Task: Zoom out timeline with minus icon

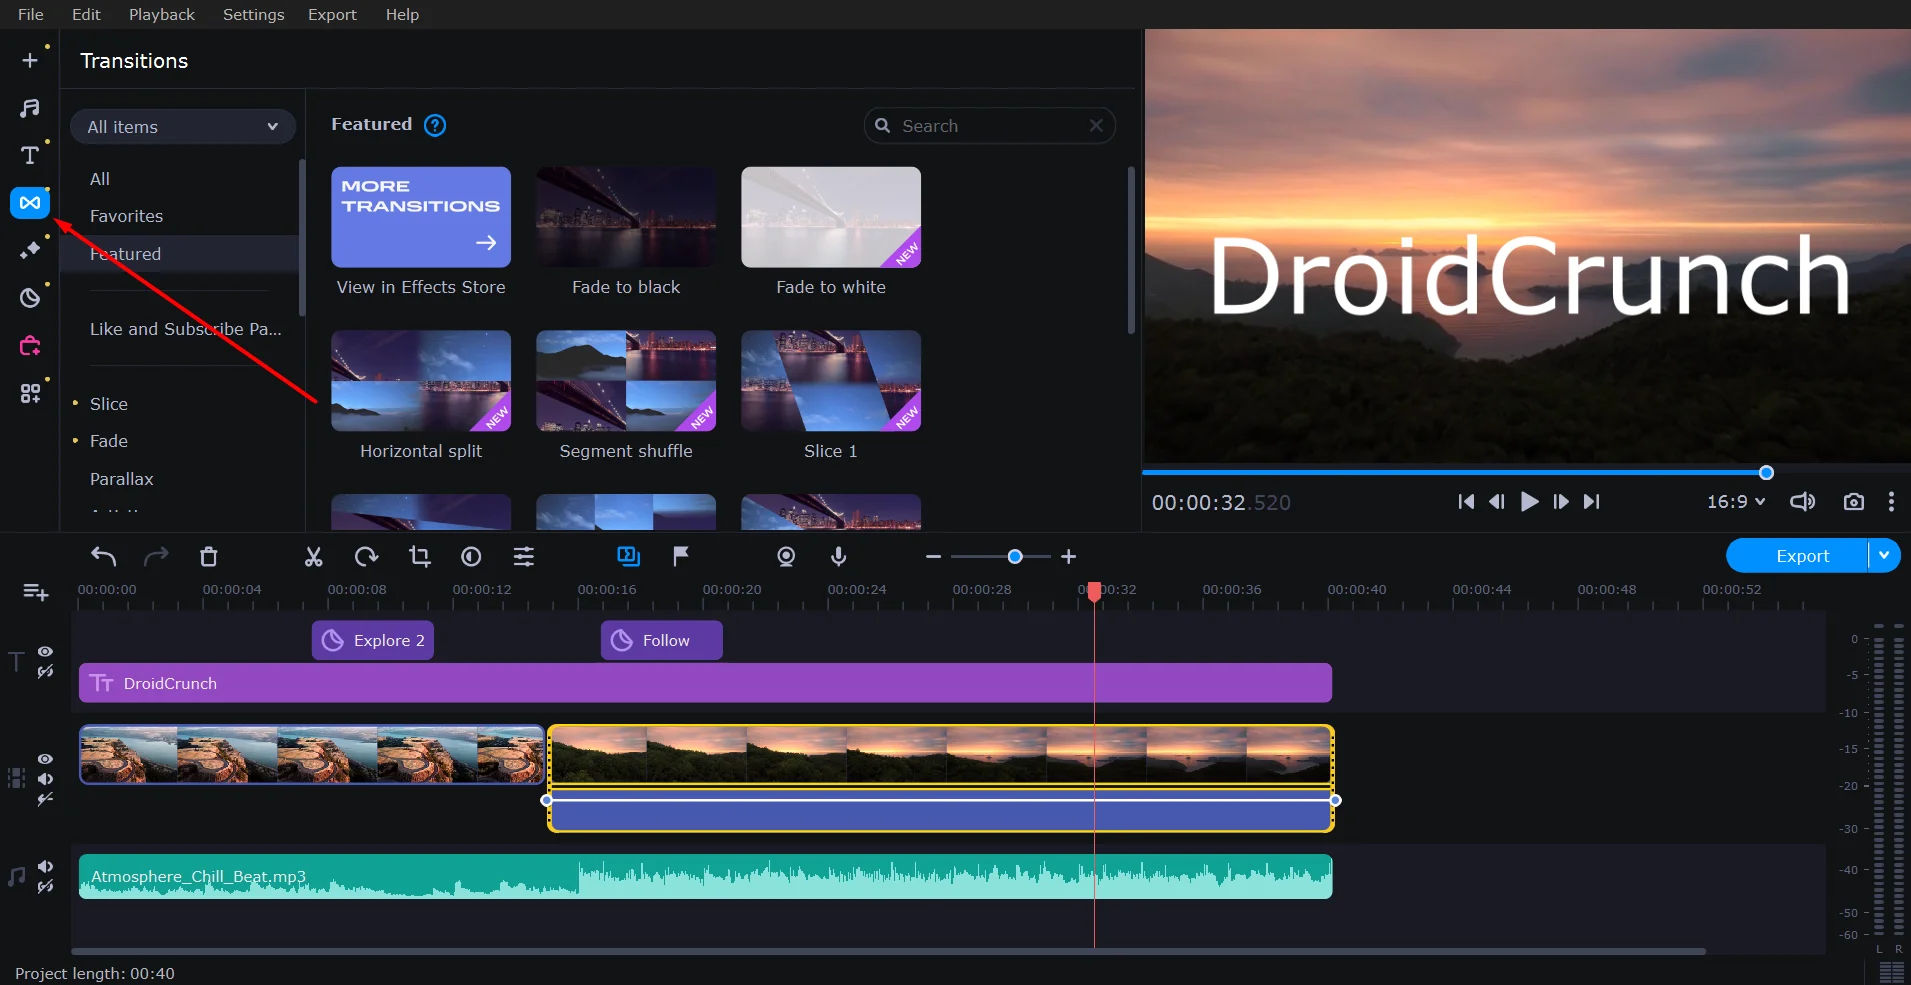Action: [933, 556]
